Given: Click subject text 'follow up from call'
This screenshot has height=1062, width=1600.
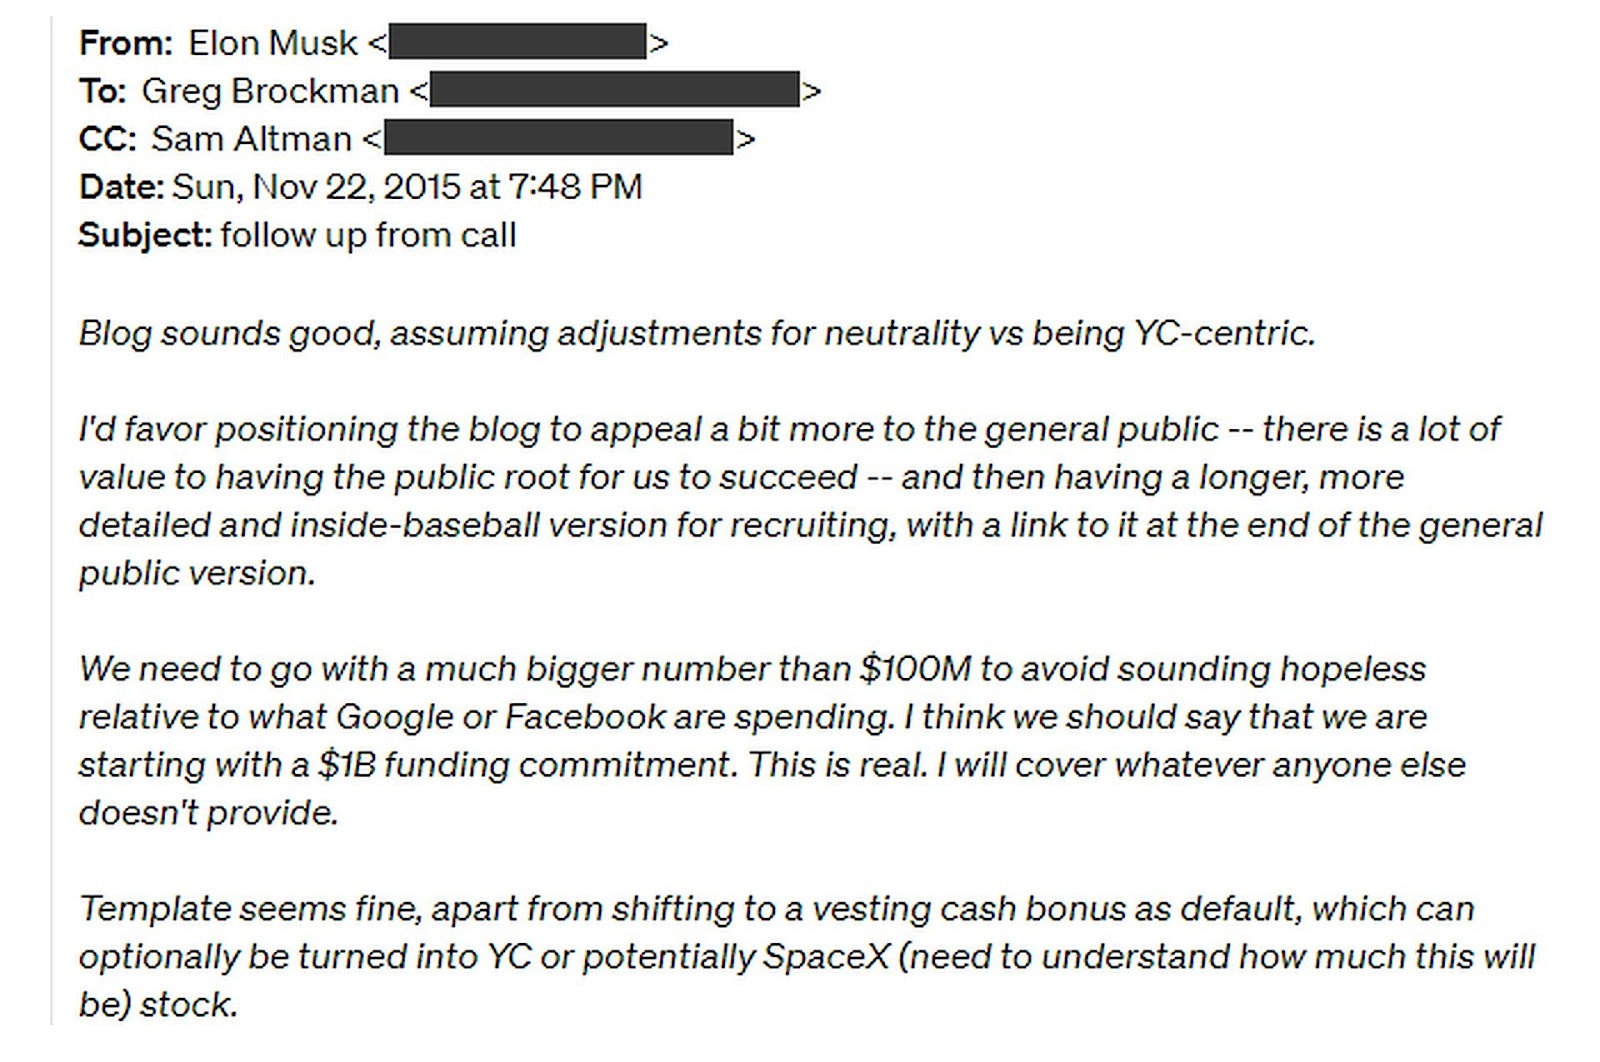Looking at the screenshot, I should point(368,235).
